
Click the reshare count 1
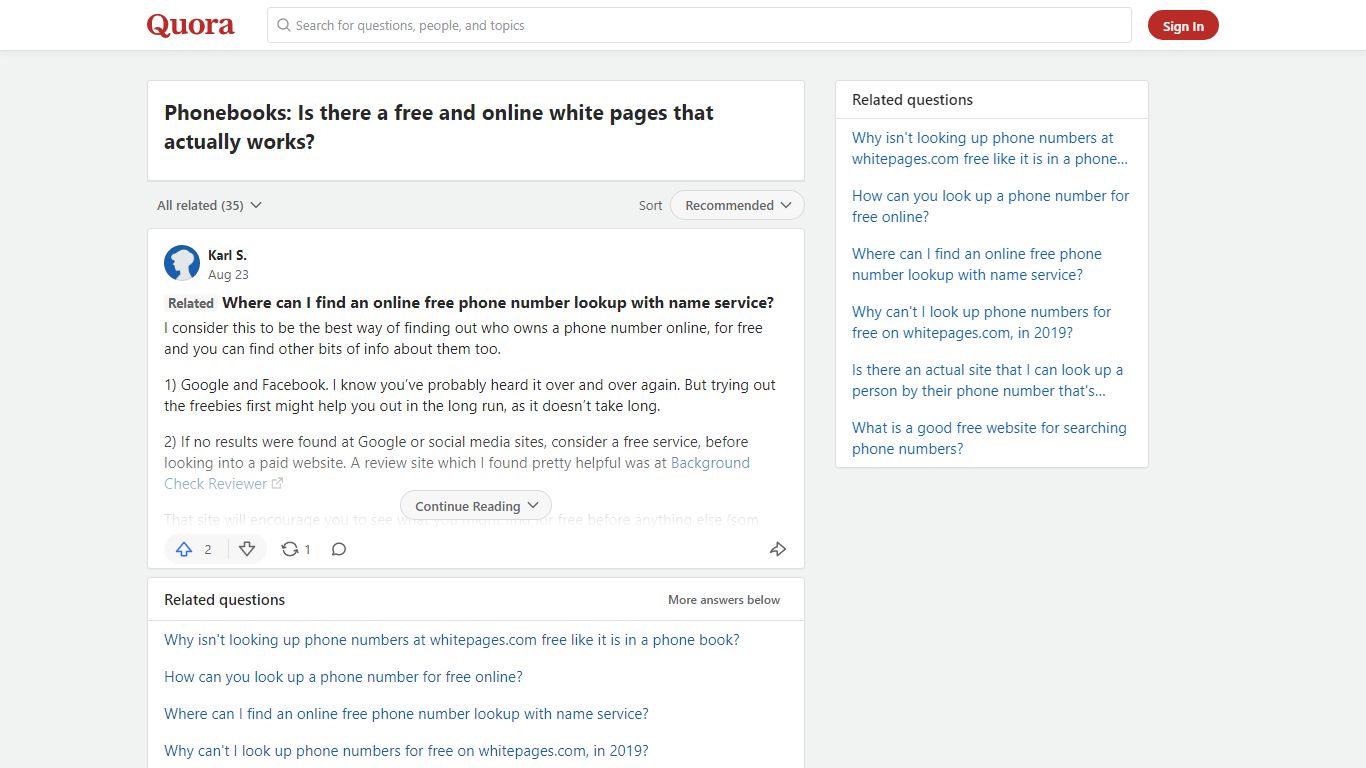307,549
